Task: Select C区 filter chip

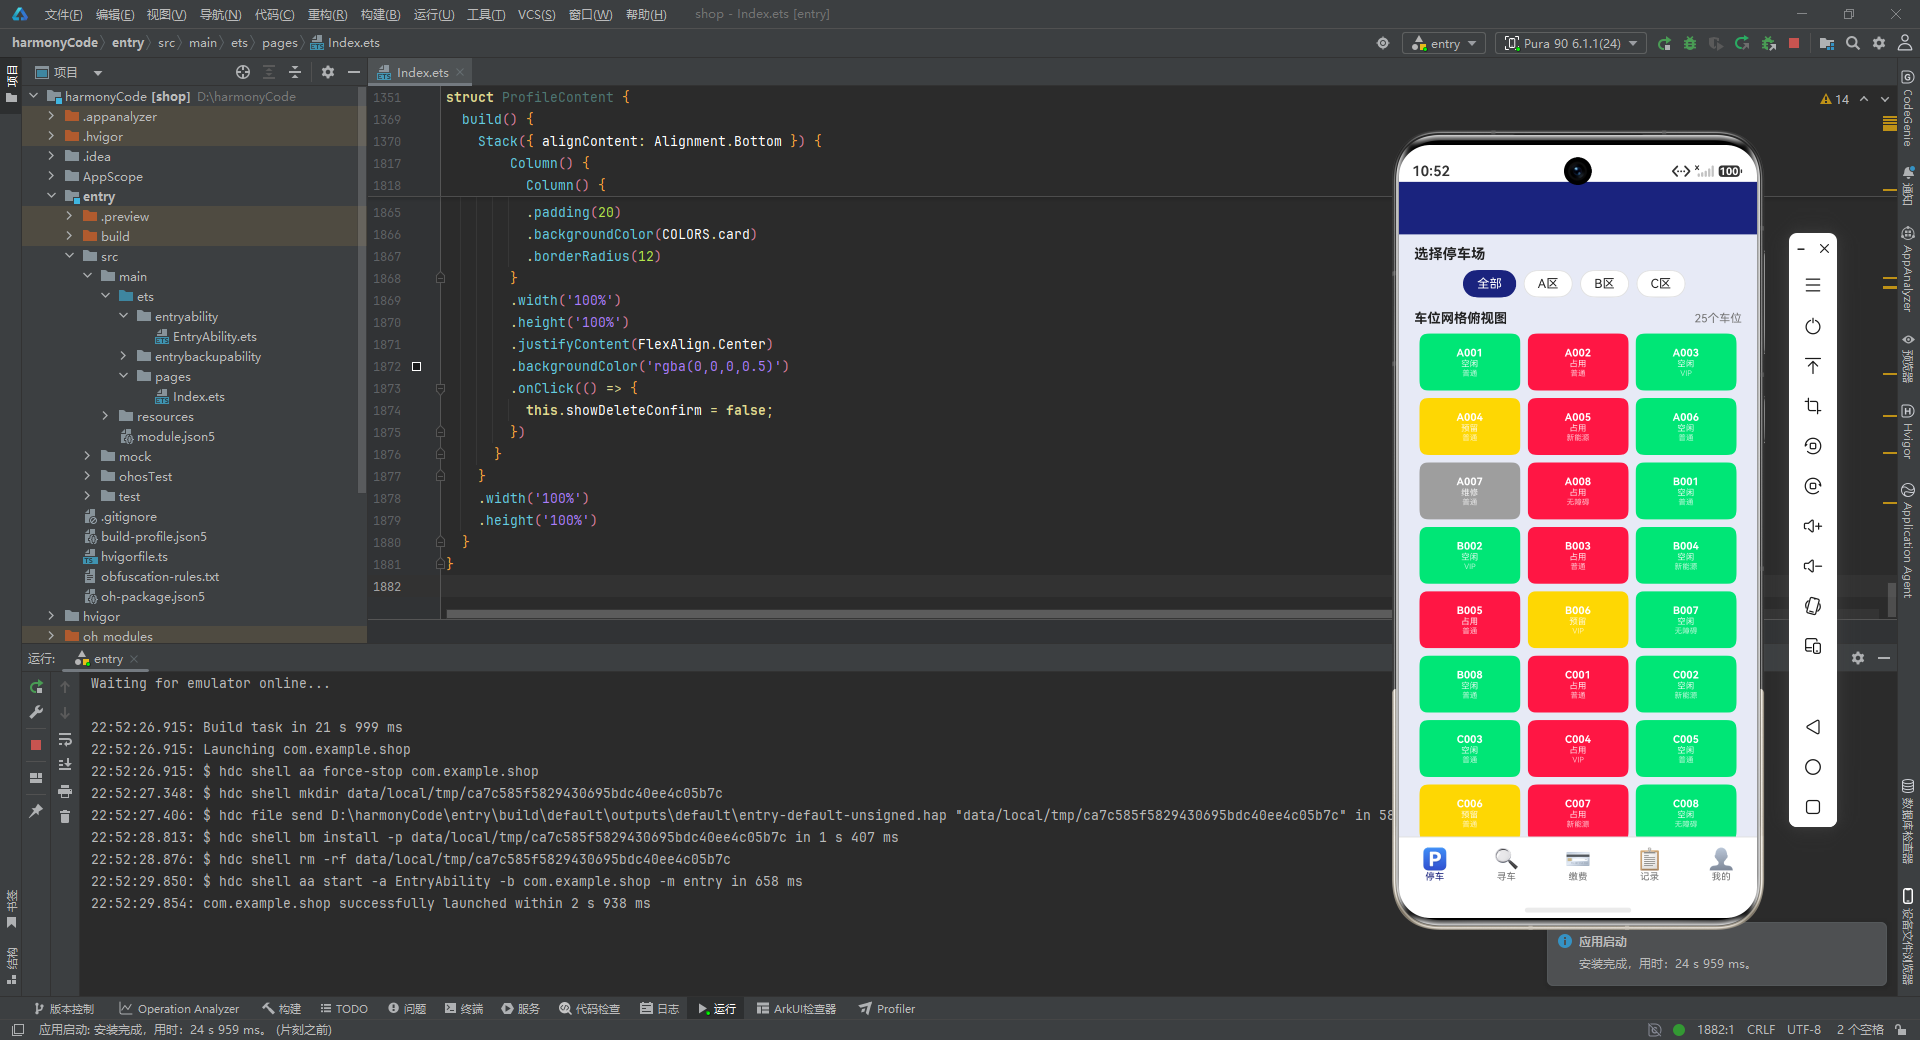Action: tap(1660, 284)
